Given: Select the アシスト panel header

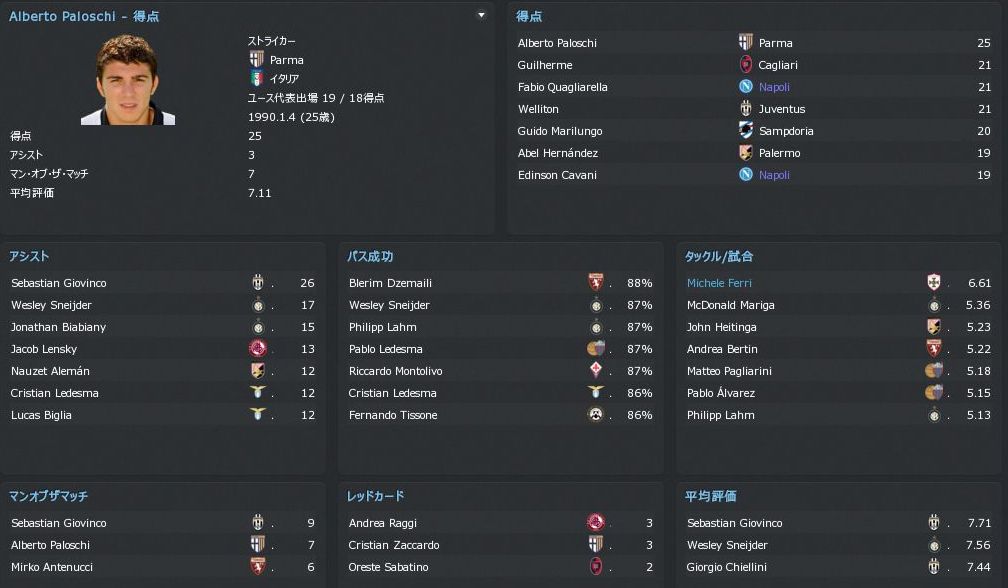Looking at the screenshot, I should pyautogui.click(x=29, y=257).
